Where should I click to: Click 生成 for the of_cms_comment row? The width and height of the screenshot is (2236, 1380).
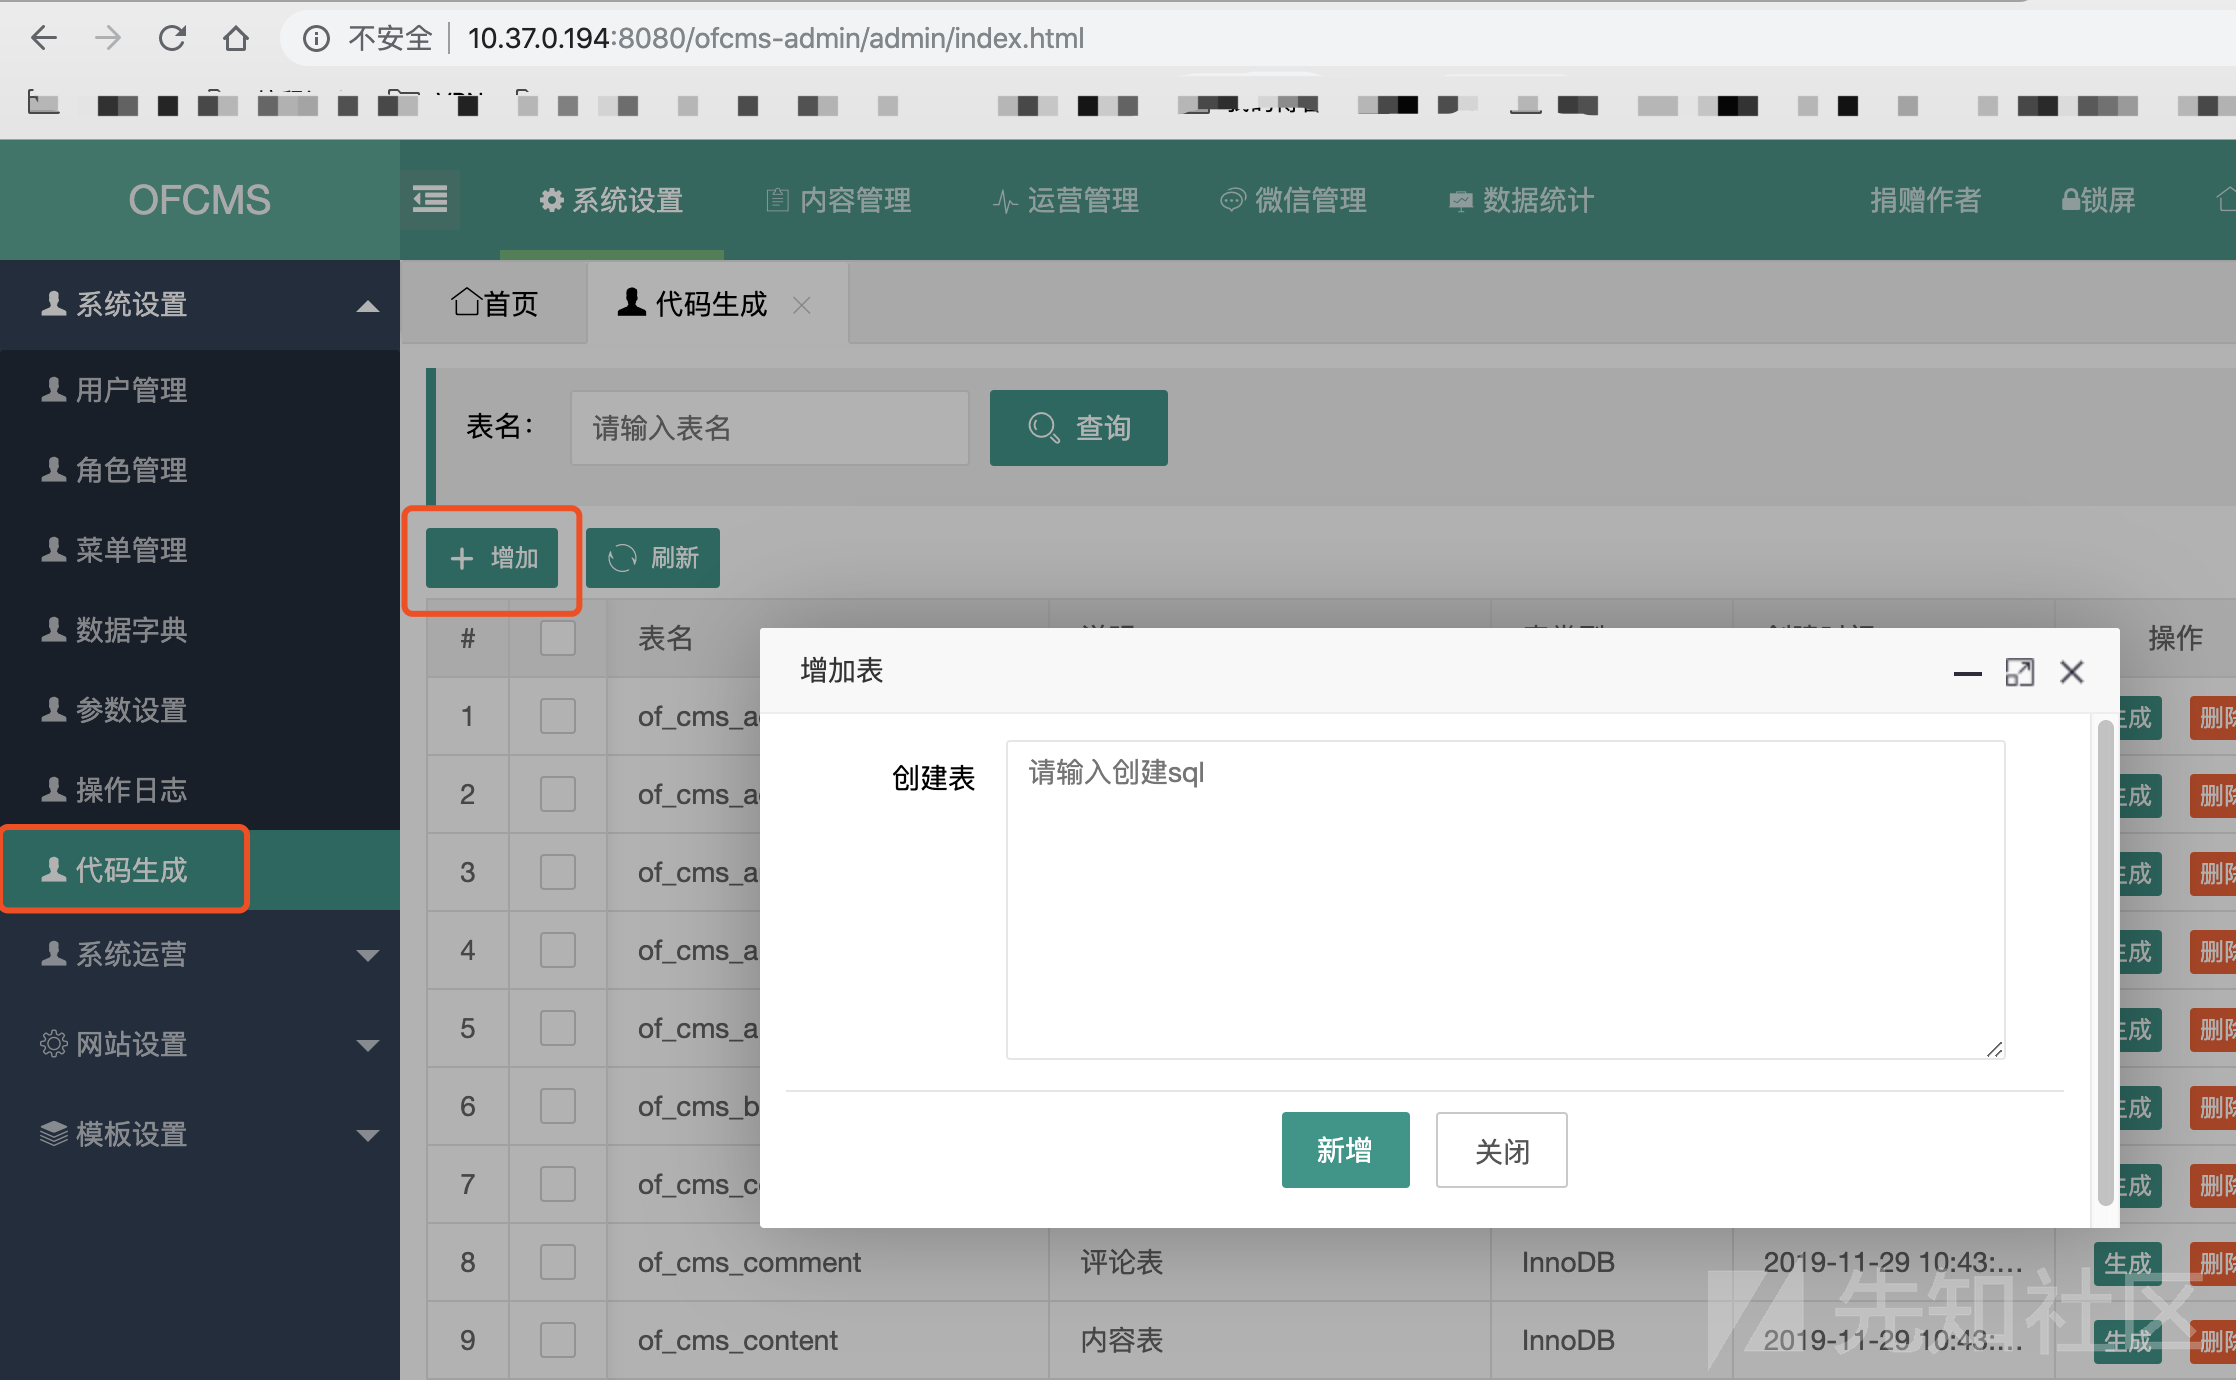point(2128,1264)
